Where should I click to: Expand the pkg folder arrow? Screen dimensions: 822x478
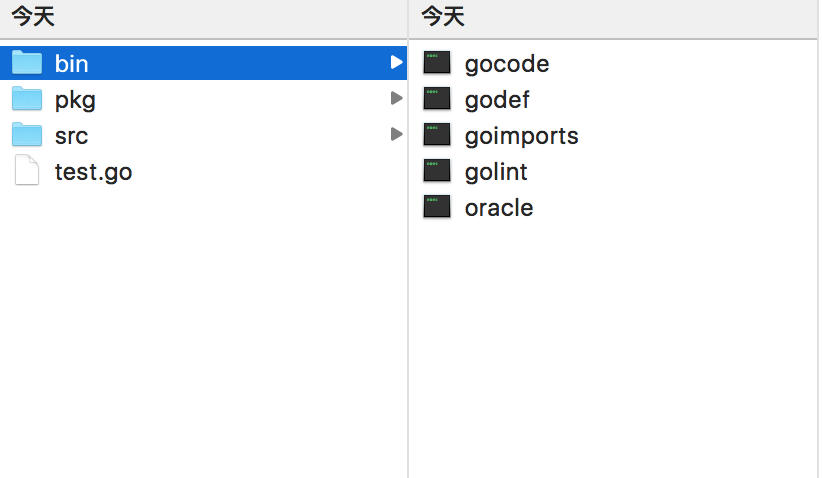point(396,98)
